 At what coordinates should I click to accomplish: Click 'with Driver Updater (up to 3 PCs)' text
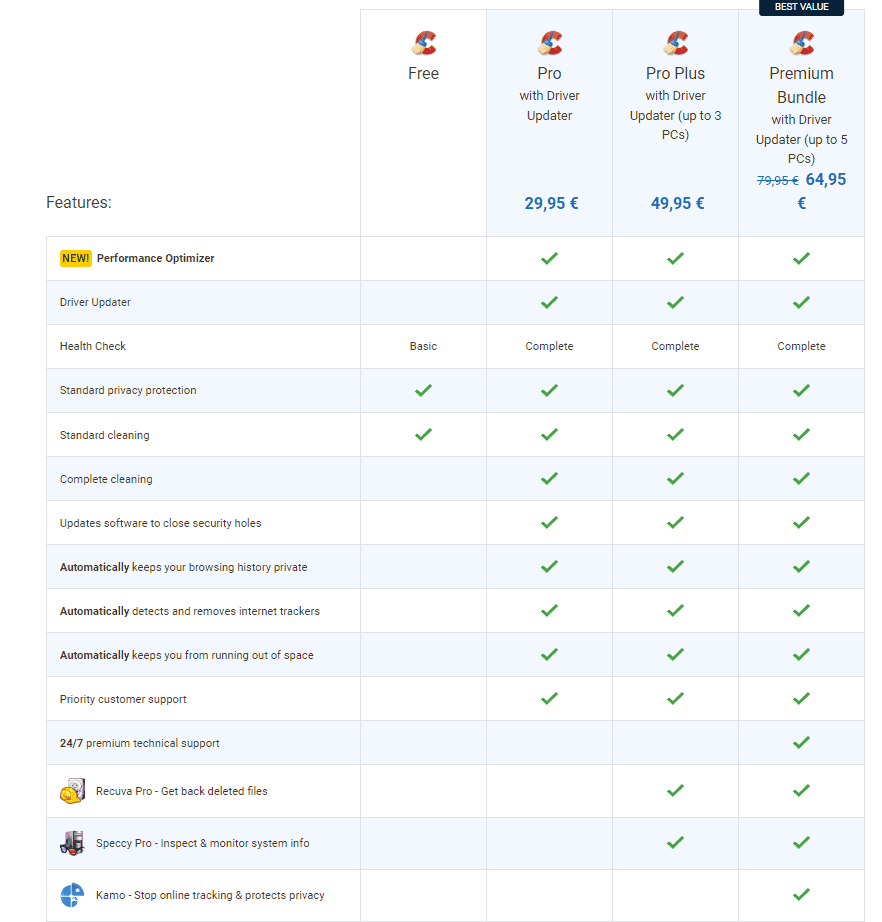click(675, 115)
